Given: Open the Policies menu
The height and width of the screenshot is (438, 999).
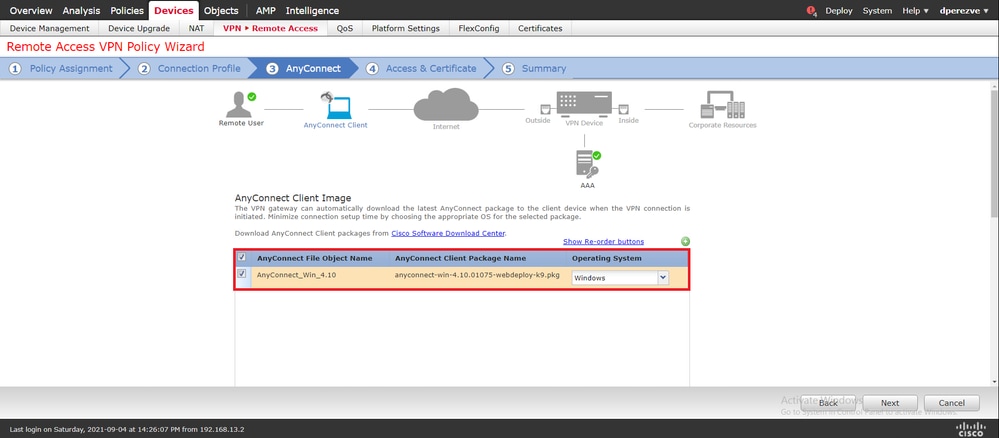Looking at the screenshot, I should click(127, 11).
